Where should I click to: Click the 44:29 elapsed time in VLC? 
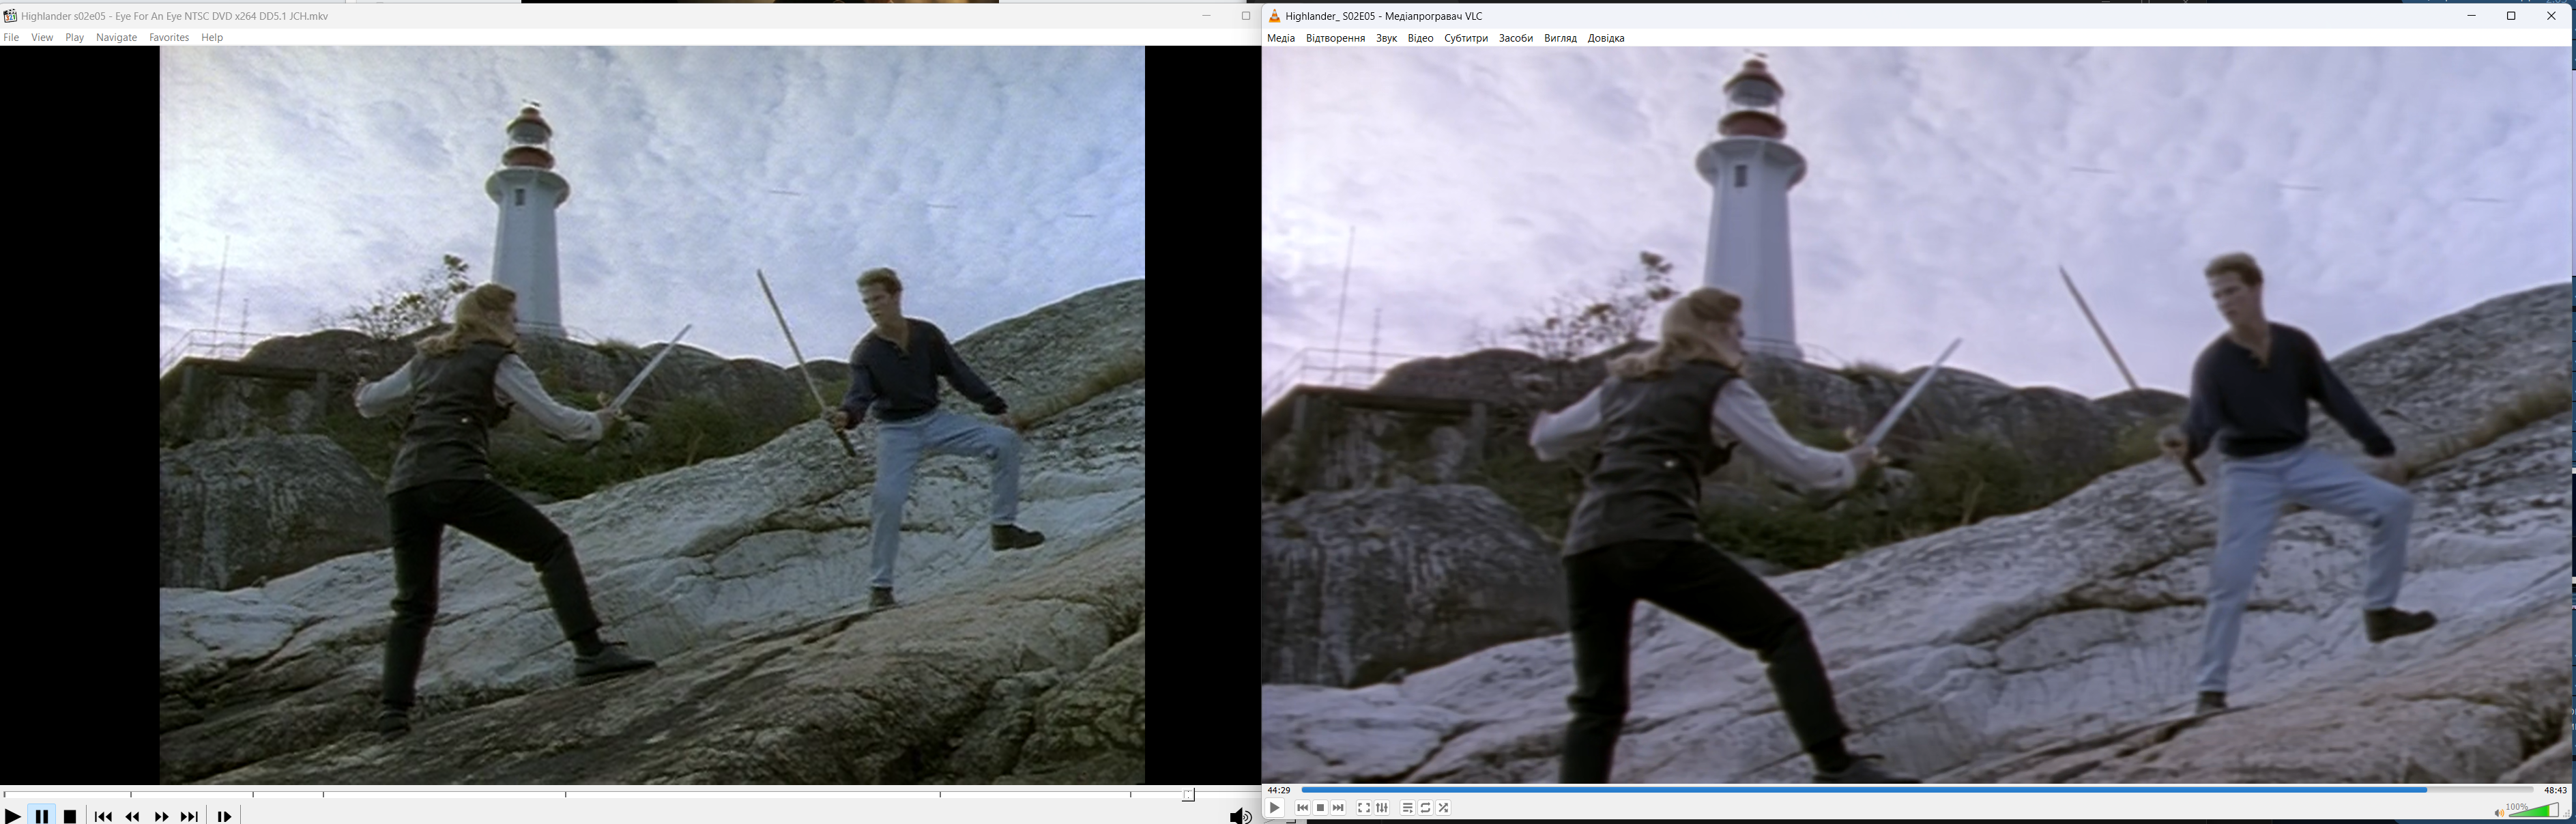click(x=1278, y=790)
